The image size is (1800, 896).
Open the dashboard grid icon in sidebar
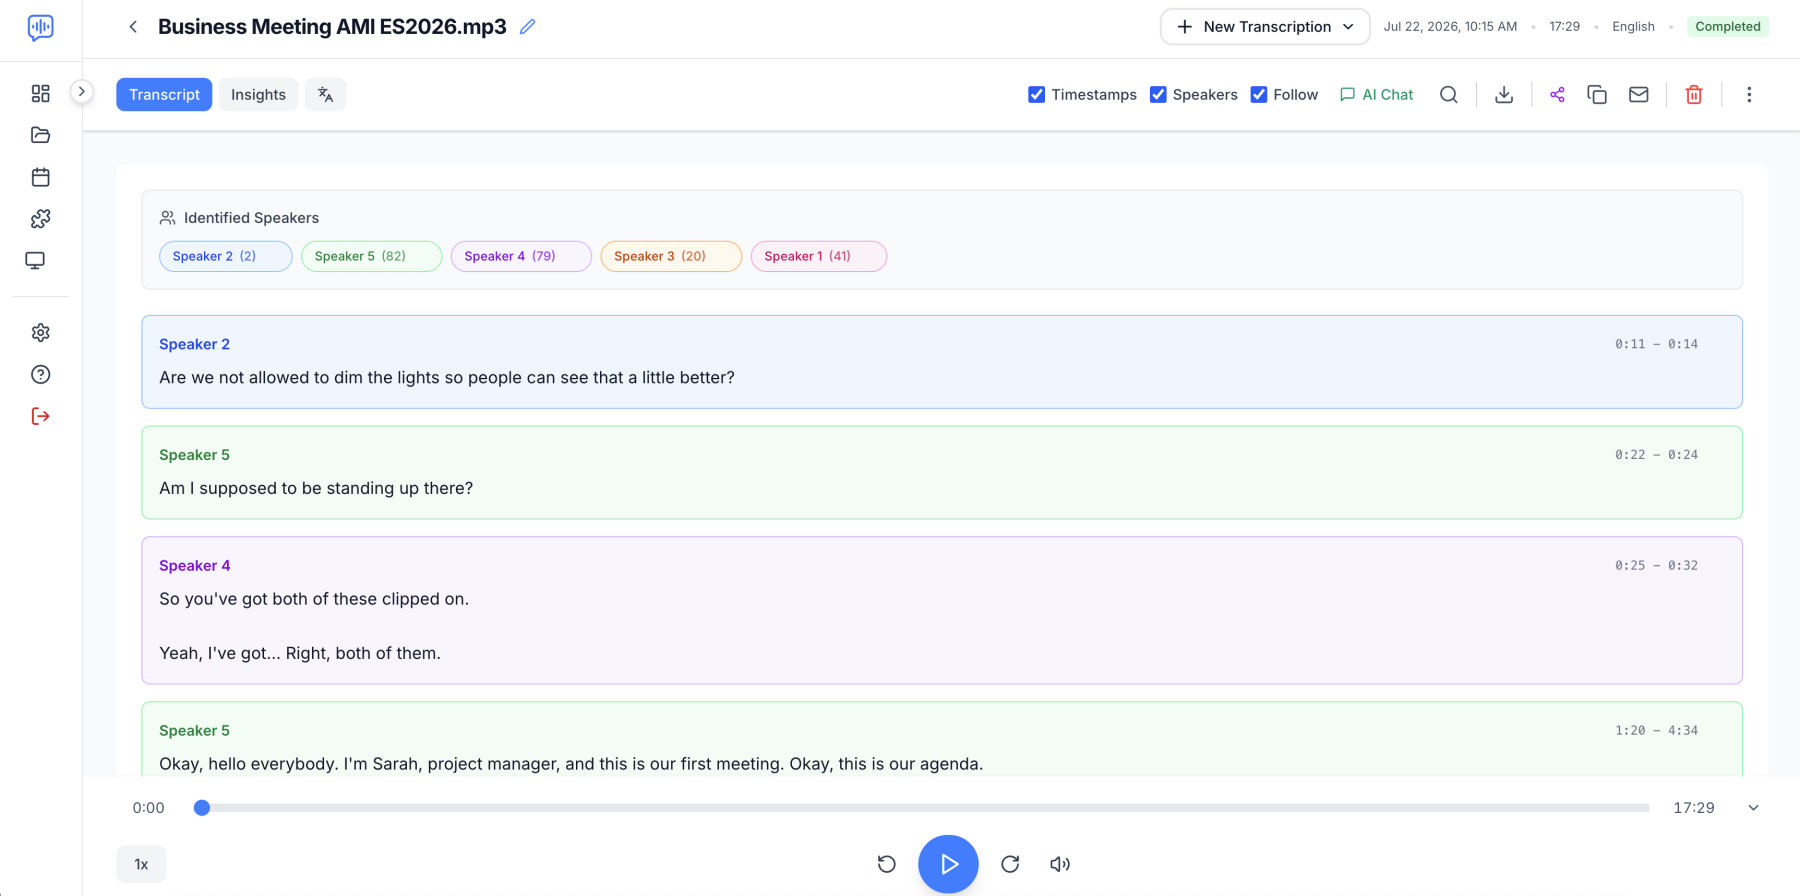point(40,93)
